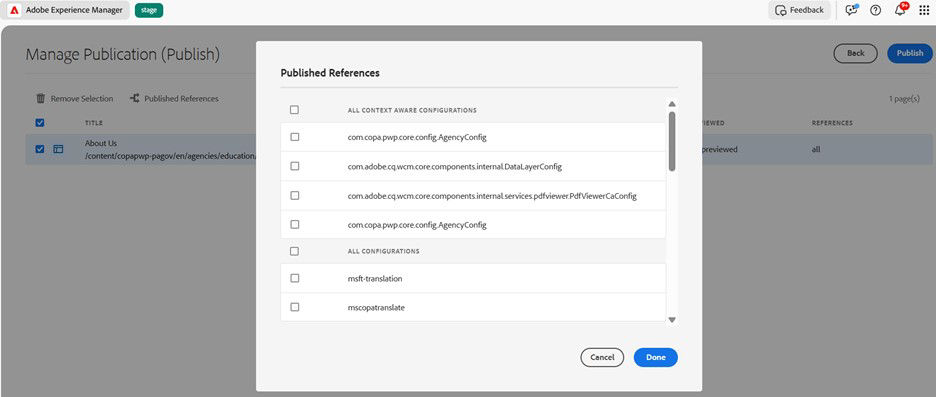Check the mscopatranslate checkbox
Viewport: 936px width, 397px height.
[x=294, y=307]
